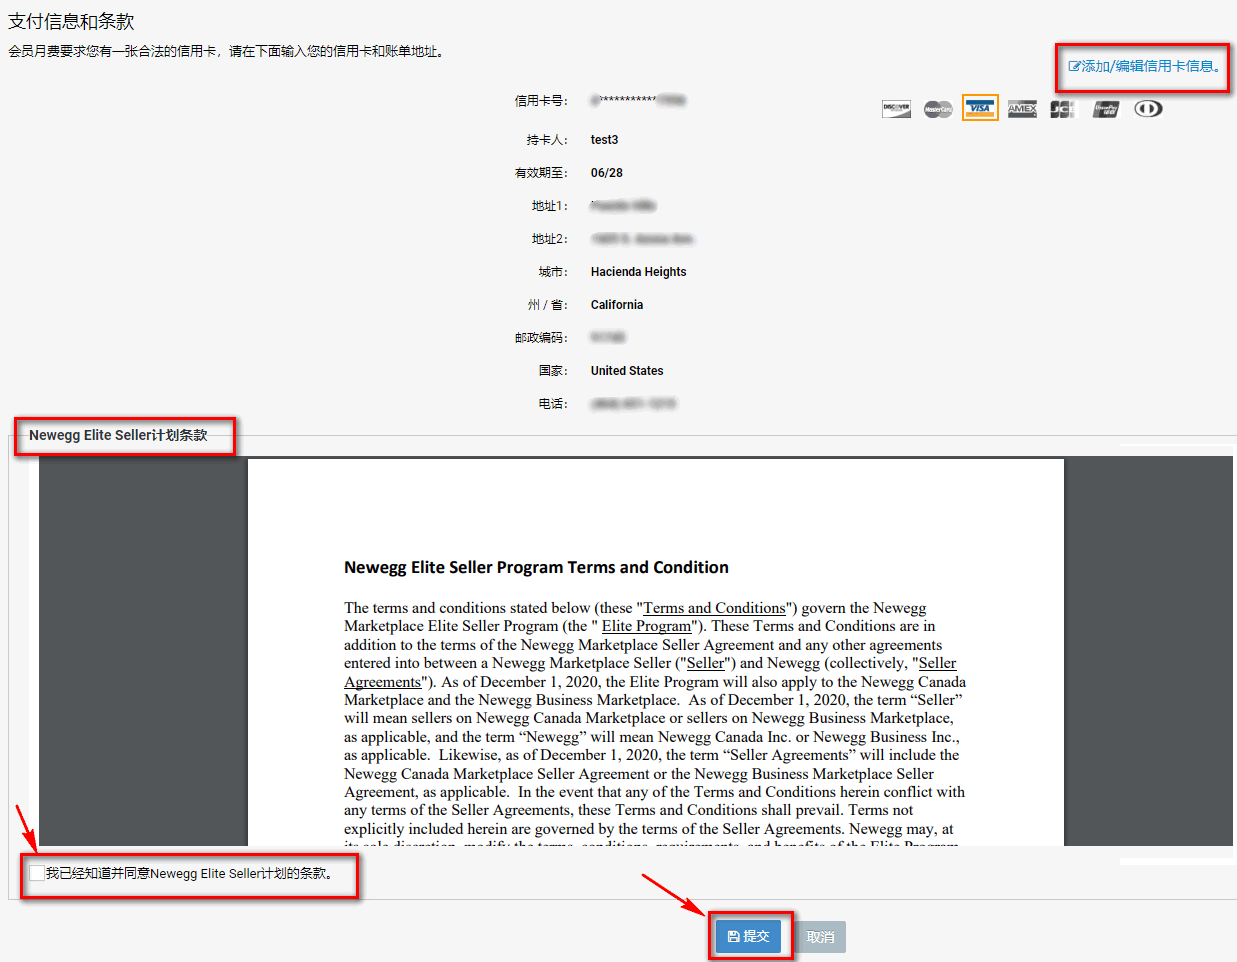Image resolution: width=1237 pixels, height=962 pixels.
Task: Click underlined Elite Program in document
Action: [646, 626]
